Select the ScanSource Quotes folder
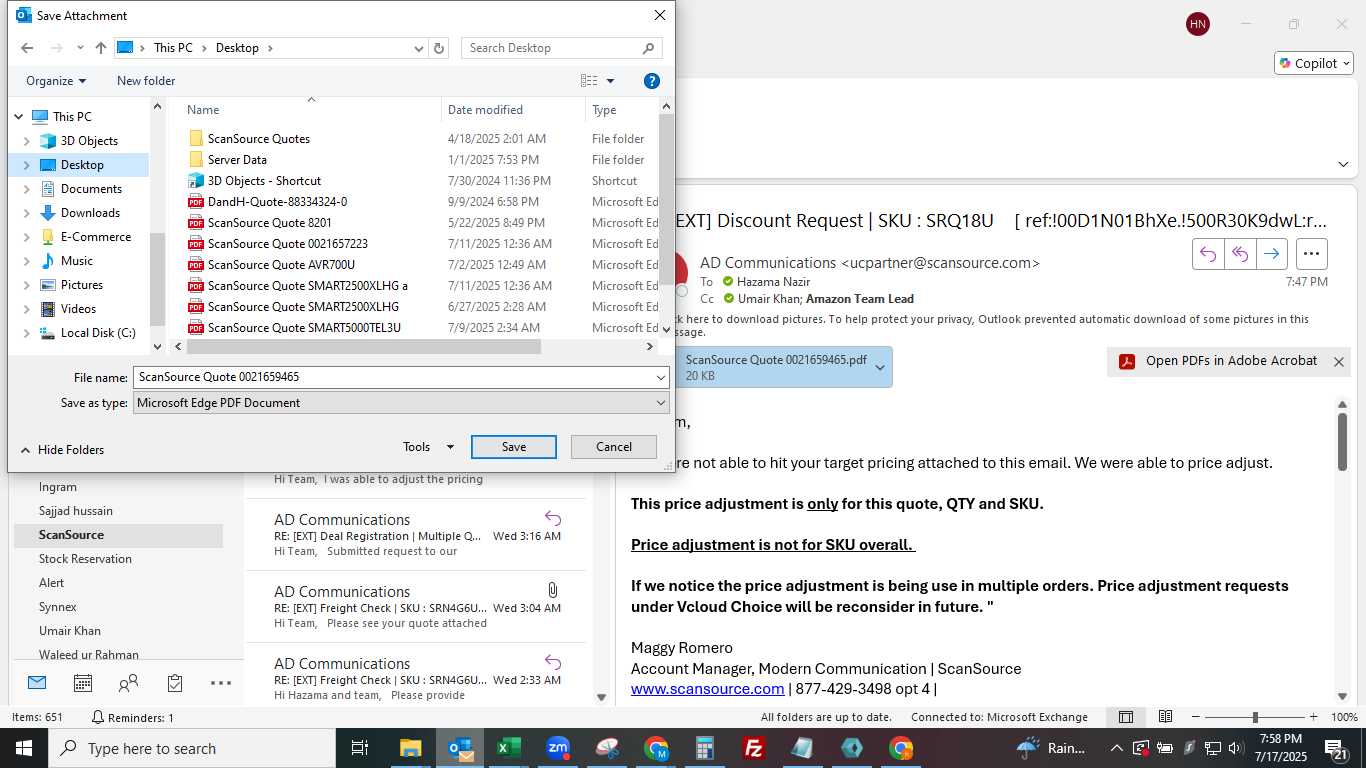The width and height of the screenshot is (1366, 768). click(259, 139)
